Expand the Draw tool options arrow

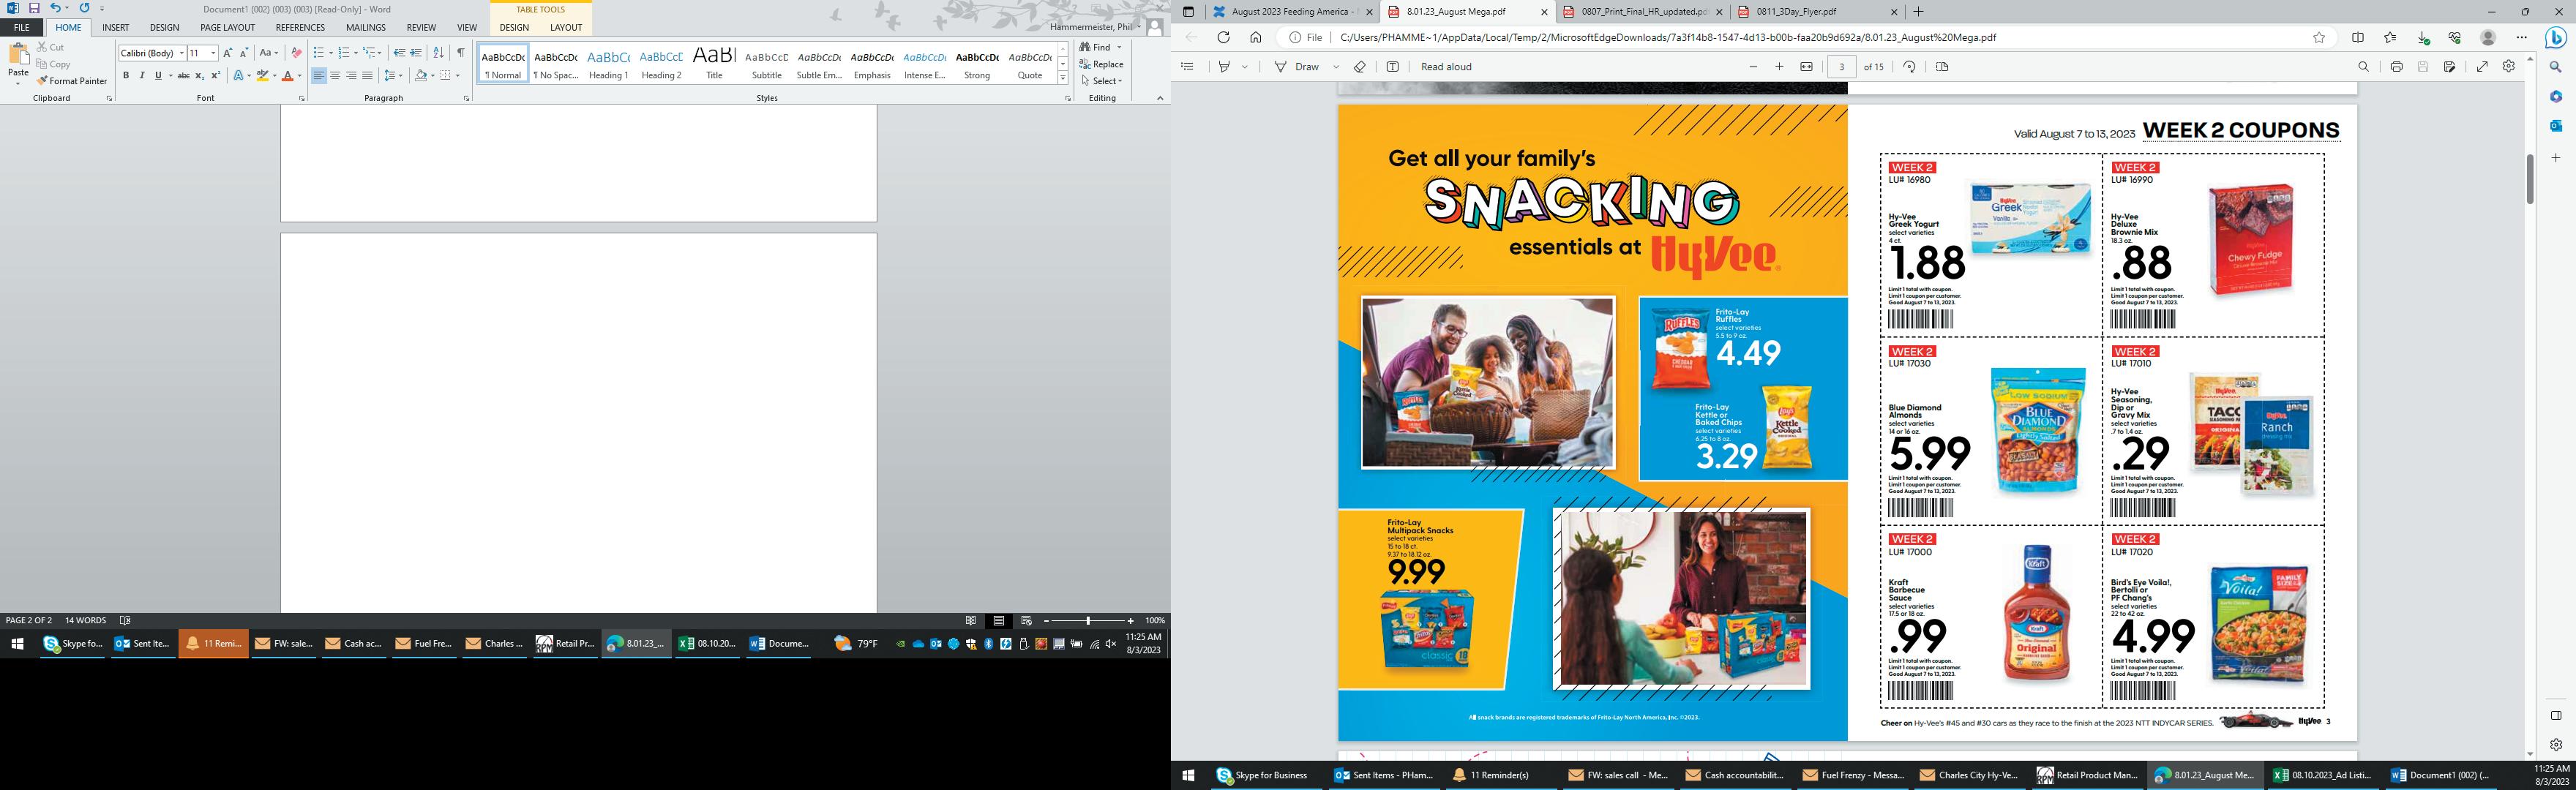click(x=1336, y=67)
